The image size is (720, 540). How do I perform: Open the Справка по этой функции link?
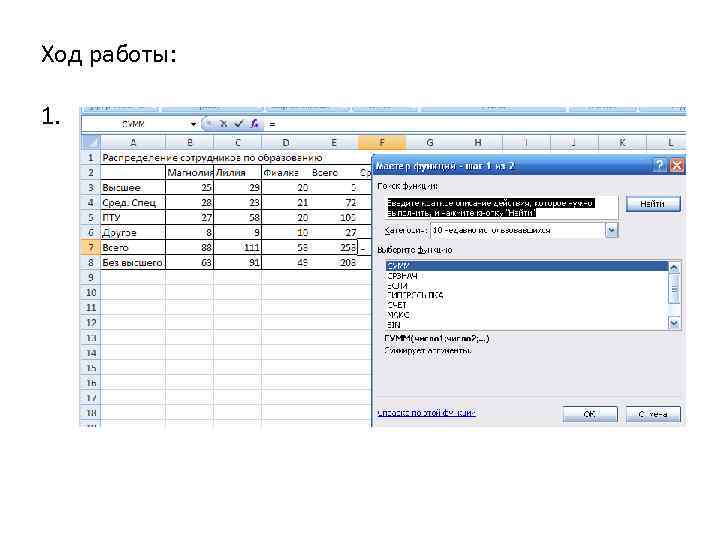coord(426,412)
